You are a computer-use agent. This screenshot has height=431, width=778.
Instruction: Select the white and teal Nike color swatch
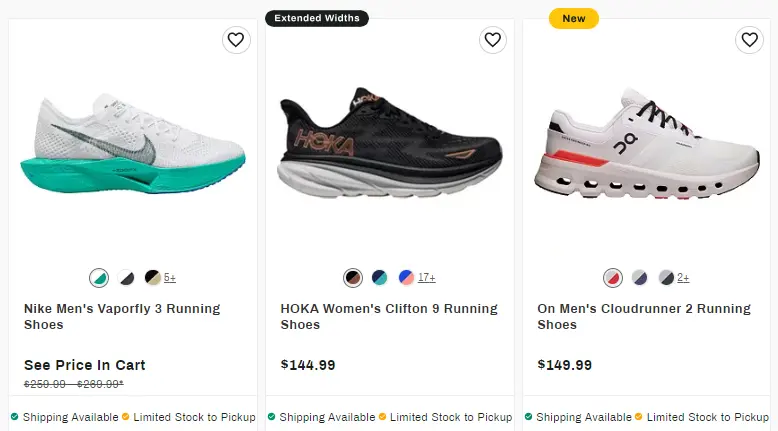(x=99, y=278)
